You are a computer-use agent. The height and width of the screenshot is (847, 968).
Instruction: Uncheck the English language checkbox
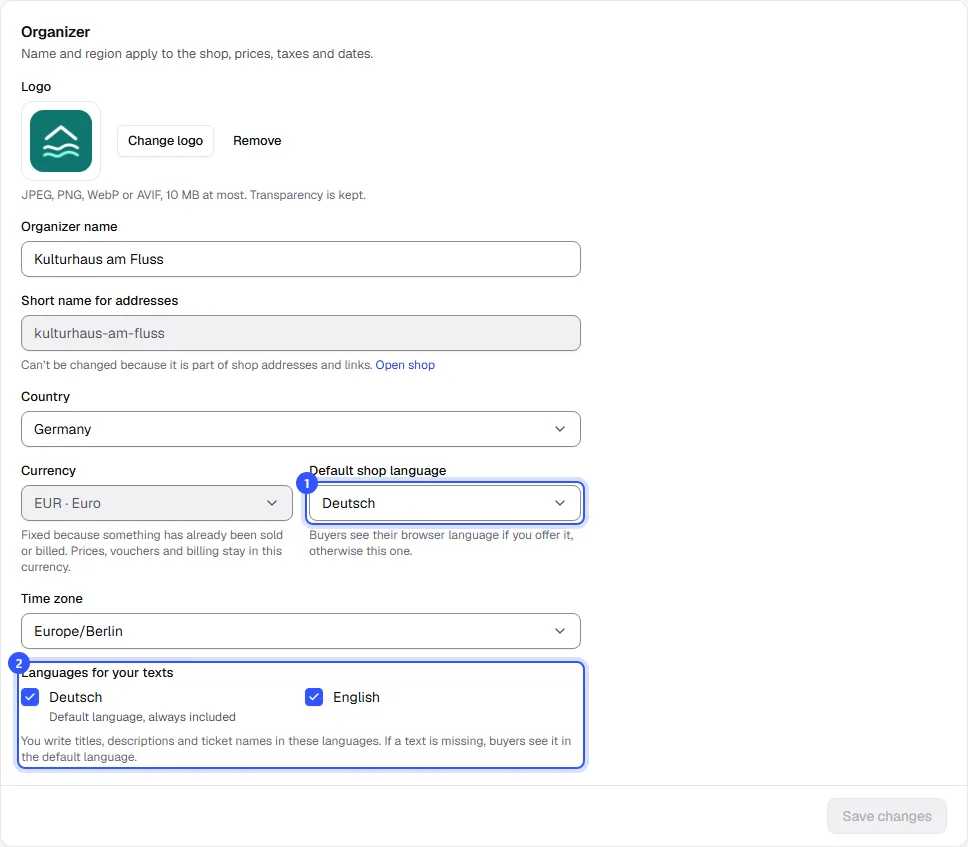coord(314,697)
